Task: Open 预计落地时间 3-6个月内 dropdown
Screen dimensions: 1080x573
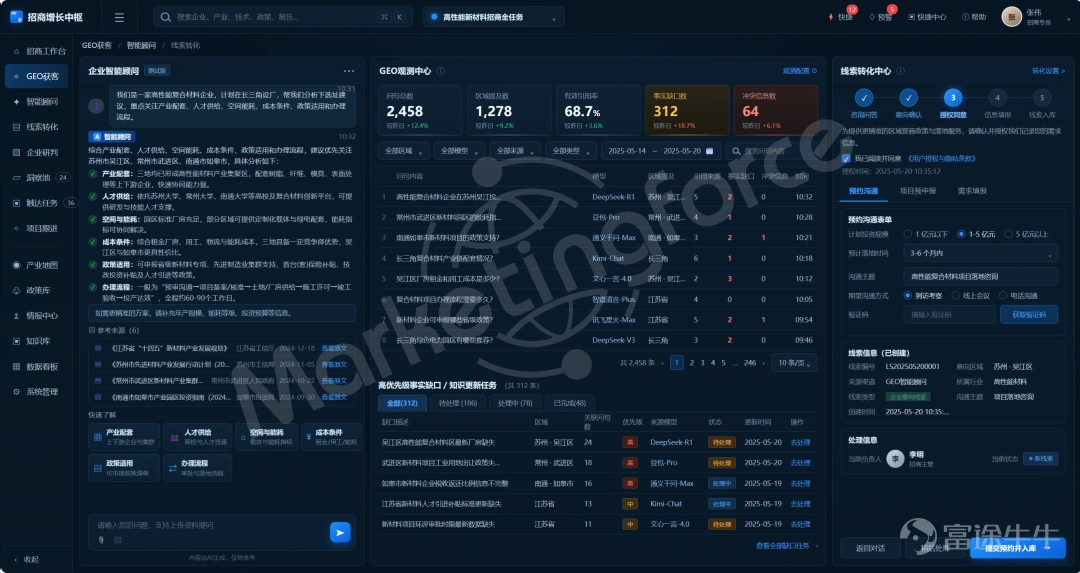Action: pos(980,253)
